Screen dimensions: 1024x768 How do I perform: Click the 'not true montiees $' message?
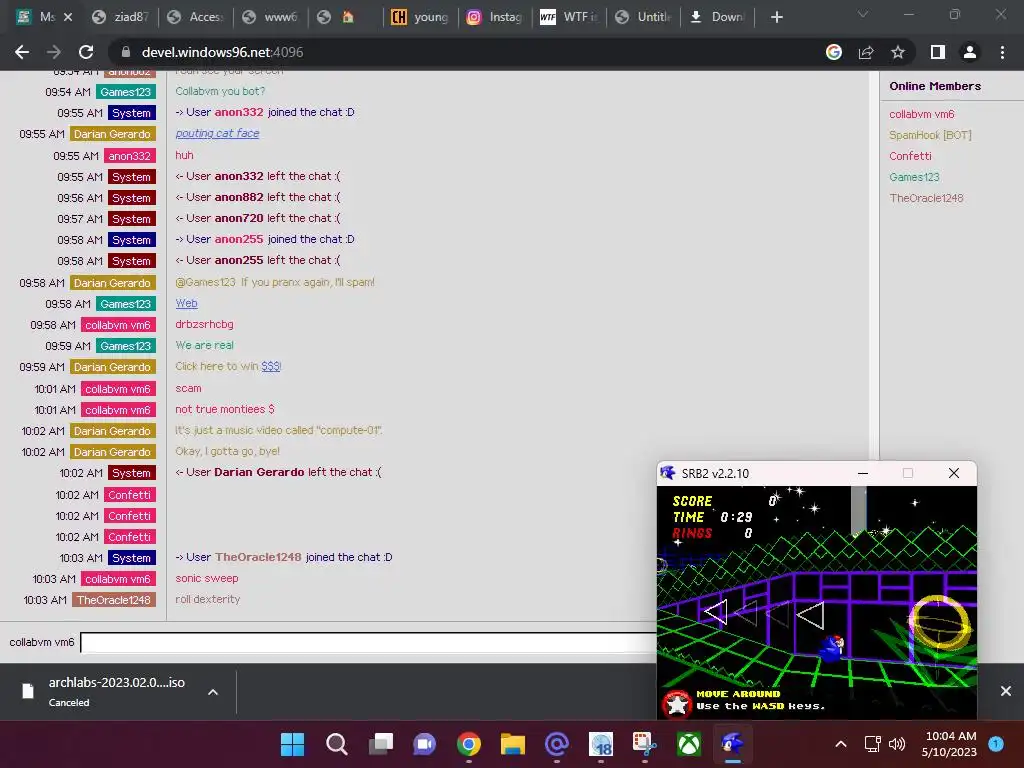(225, 409)
